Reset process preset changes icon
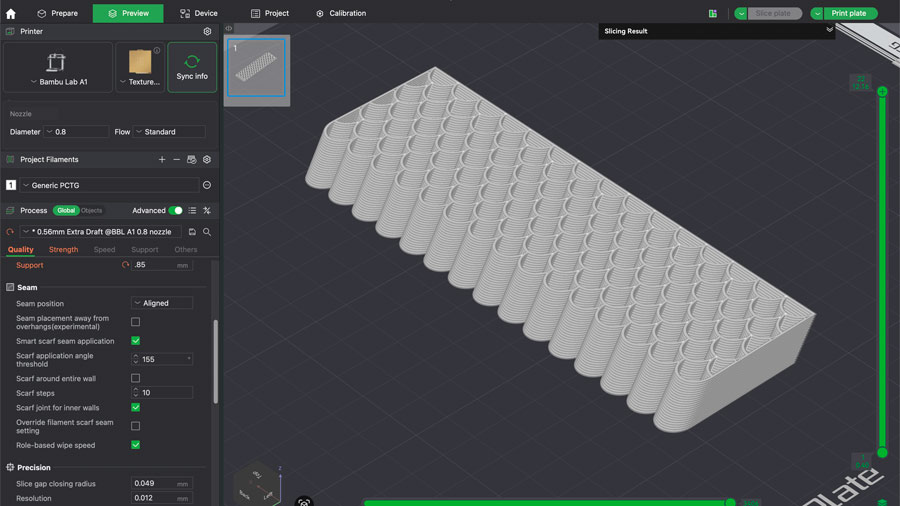 click(x=10, y=232)
